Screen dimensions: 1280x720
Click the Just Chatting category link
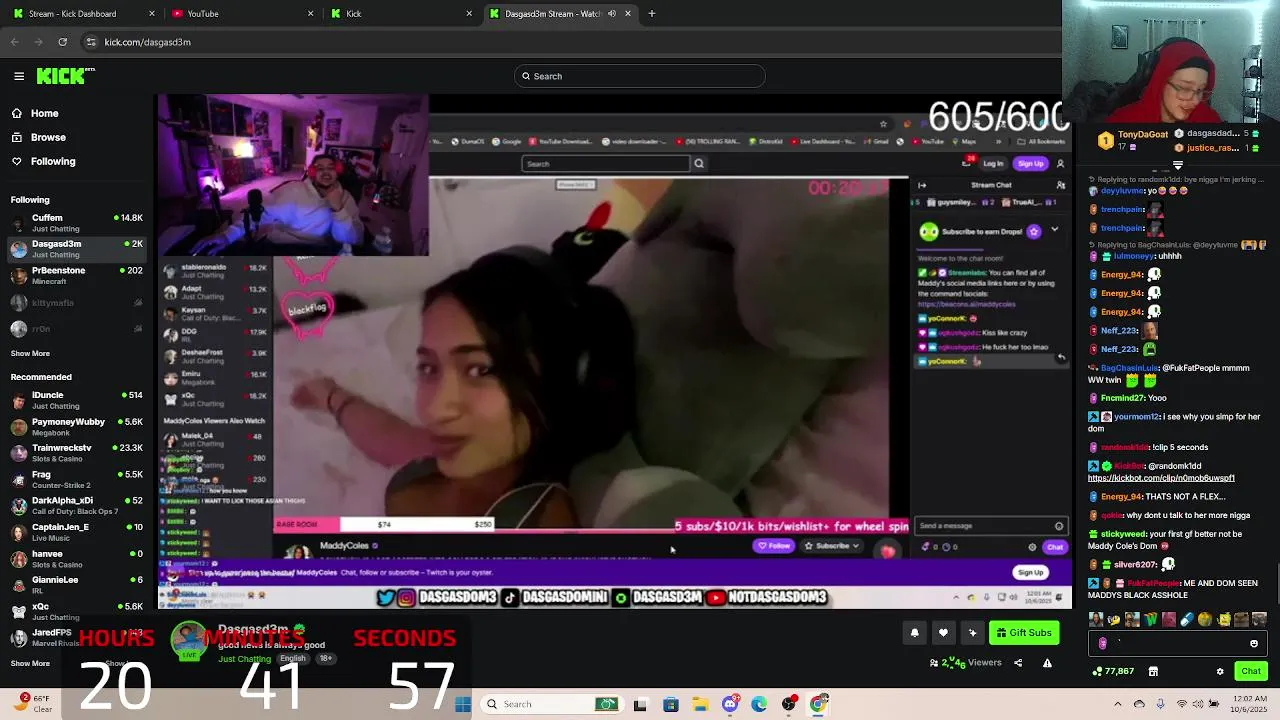pos(244,659)
